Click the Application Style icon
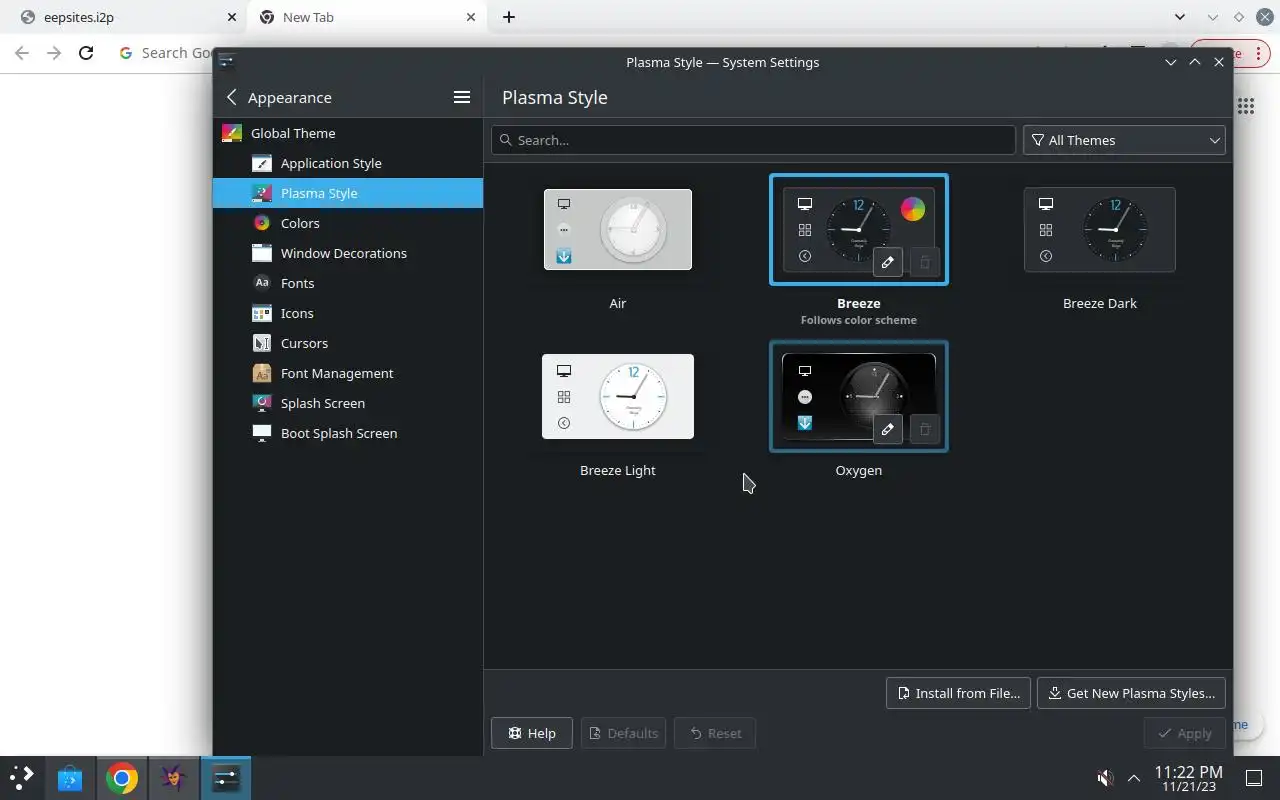 [262, 163]
